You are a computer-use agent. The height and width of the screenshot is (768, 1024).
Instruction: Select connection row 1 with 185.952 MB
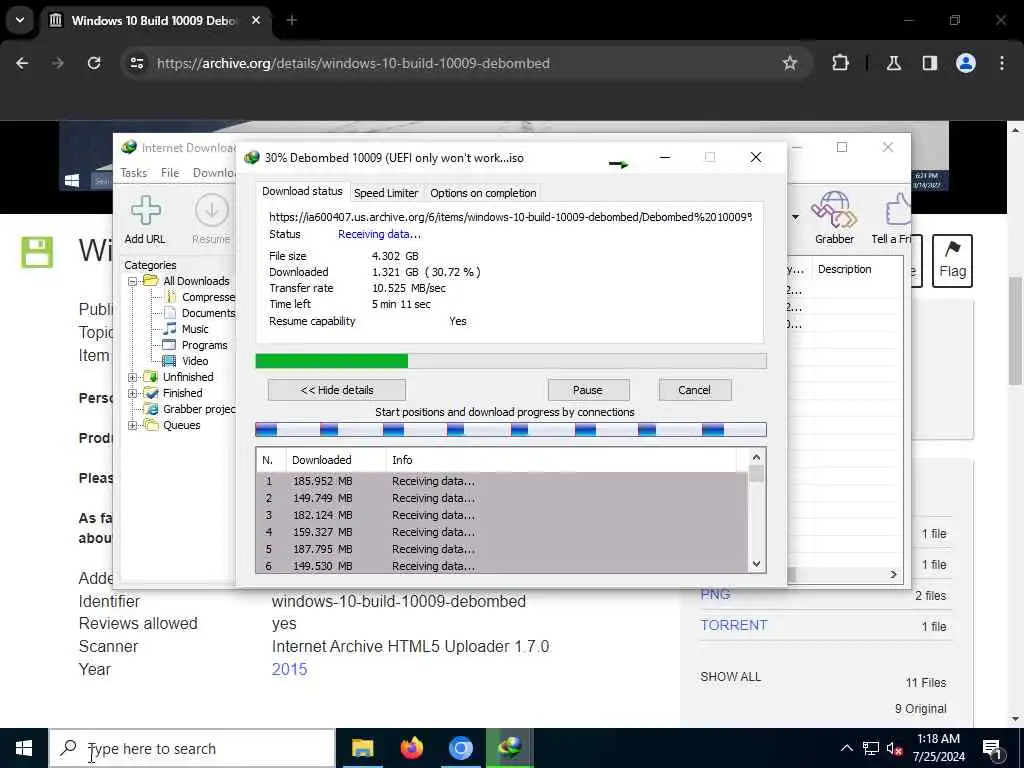502,481
